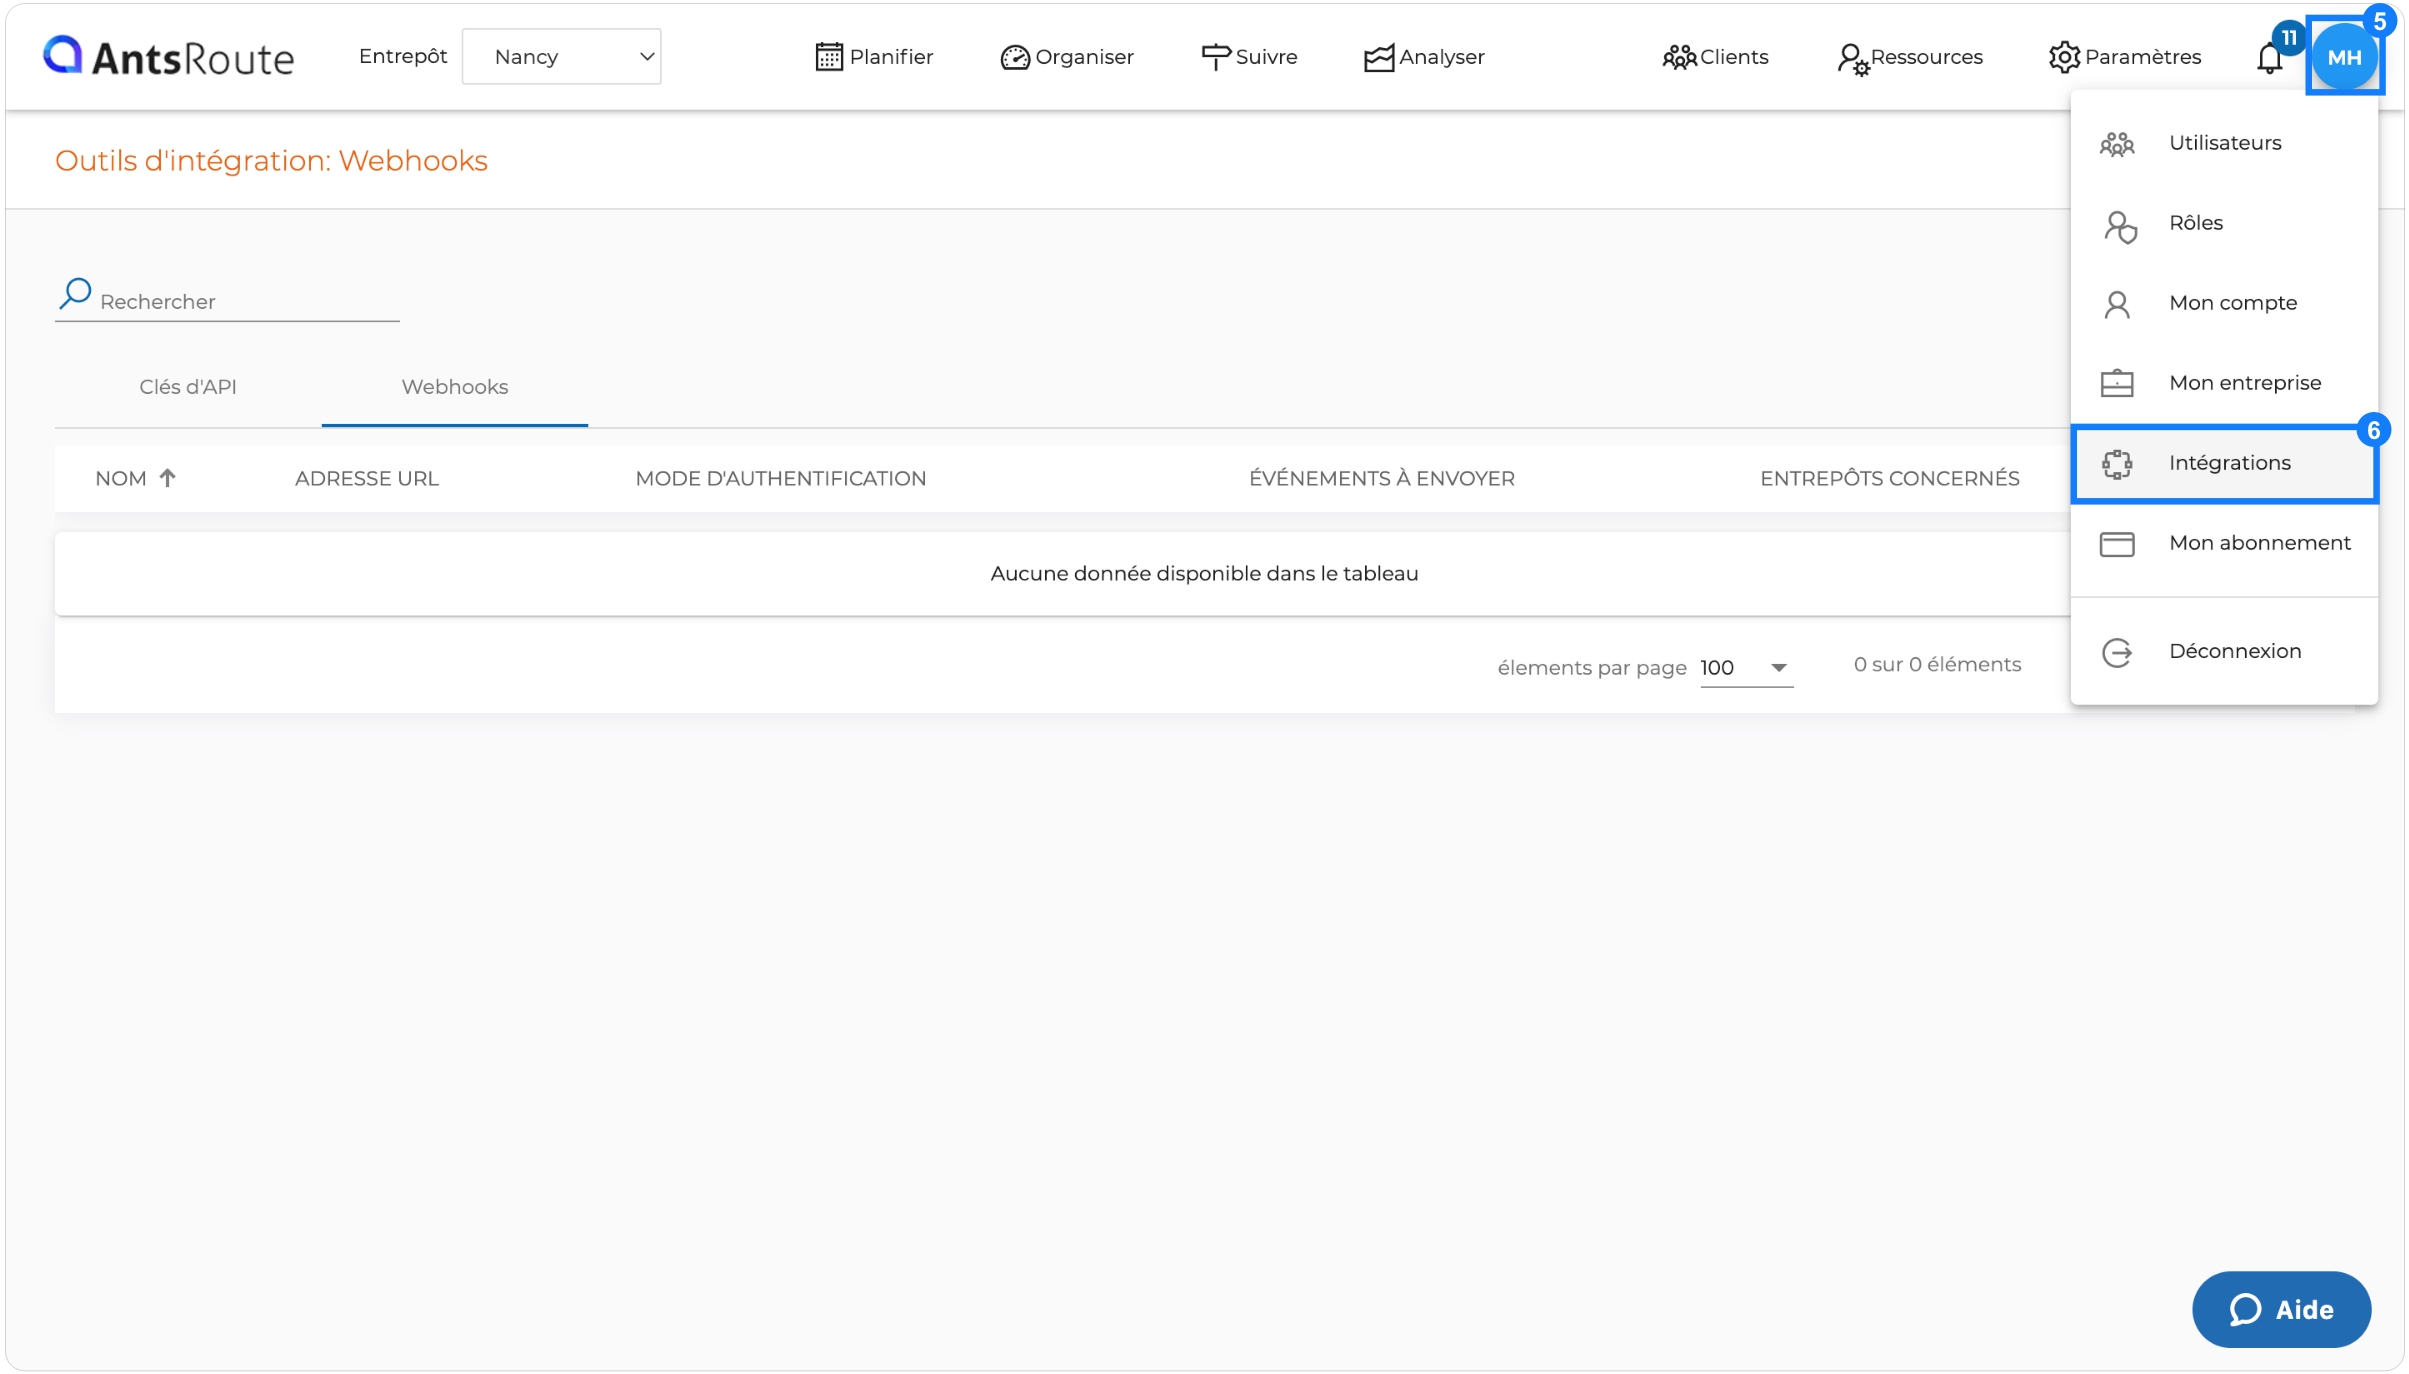Open the Organiser menu

[x=1067, y=57]
